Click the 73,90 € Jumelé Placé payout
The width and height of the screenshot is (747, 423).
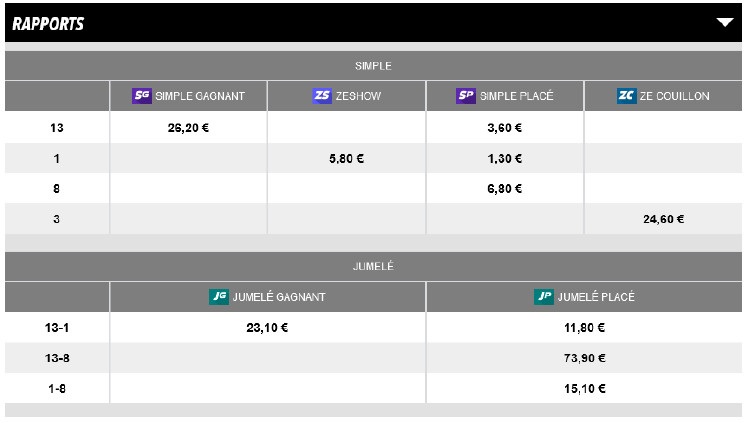585,358
